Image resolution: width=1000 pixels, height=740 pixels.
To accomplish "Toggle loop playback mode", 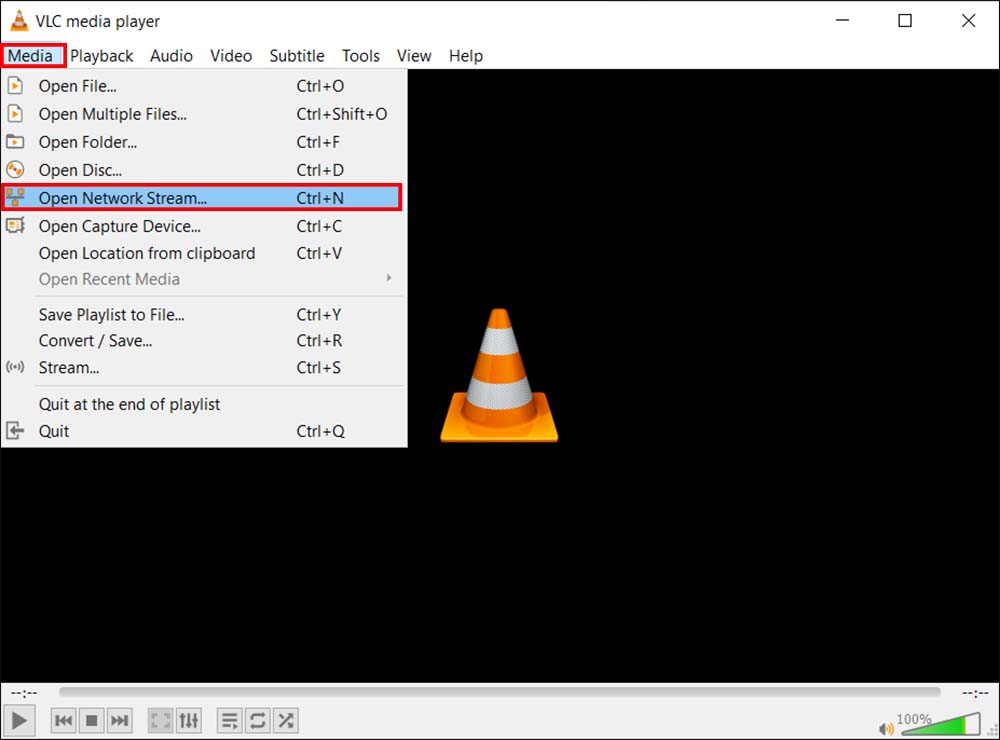I will 257,719.
